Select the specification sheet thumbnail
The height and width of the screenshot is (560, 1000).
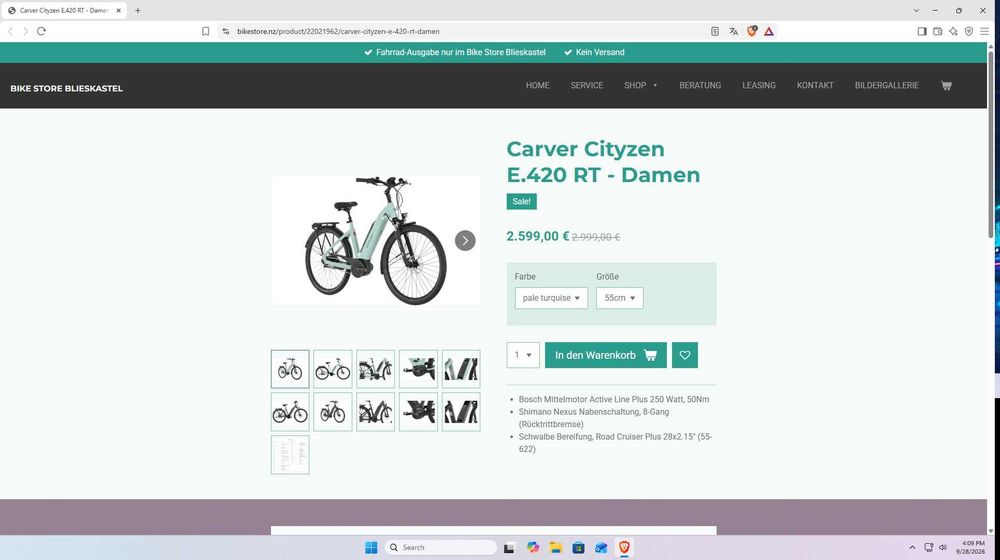[290, 455]
